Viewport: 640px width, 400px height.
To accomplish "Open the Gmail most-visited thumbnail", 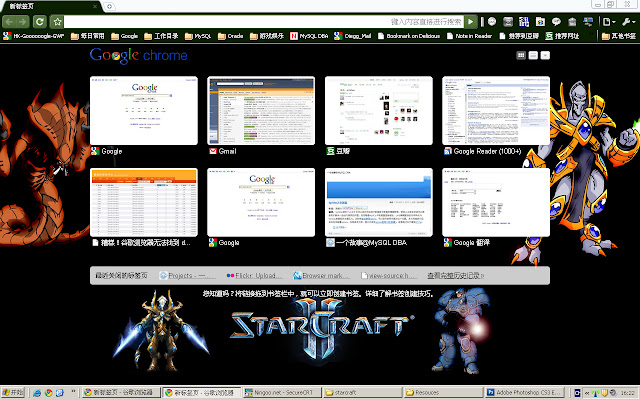I will (x=261, y=111).
